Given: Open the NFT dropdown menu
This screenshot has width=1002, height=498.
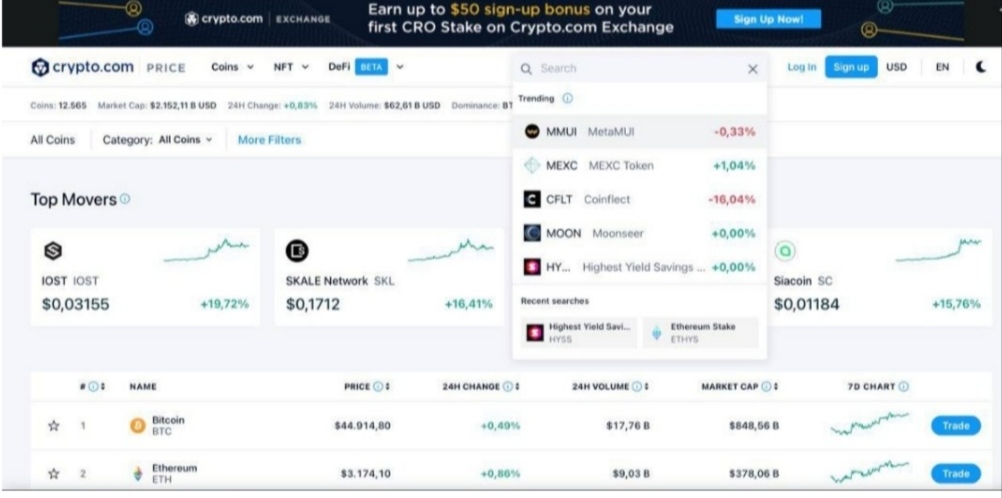Looking at the screenshot, I should pyautogui.click(x=291, y=67).
